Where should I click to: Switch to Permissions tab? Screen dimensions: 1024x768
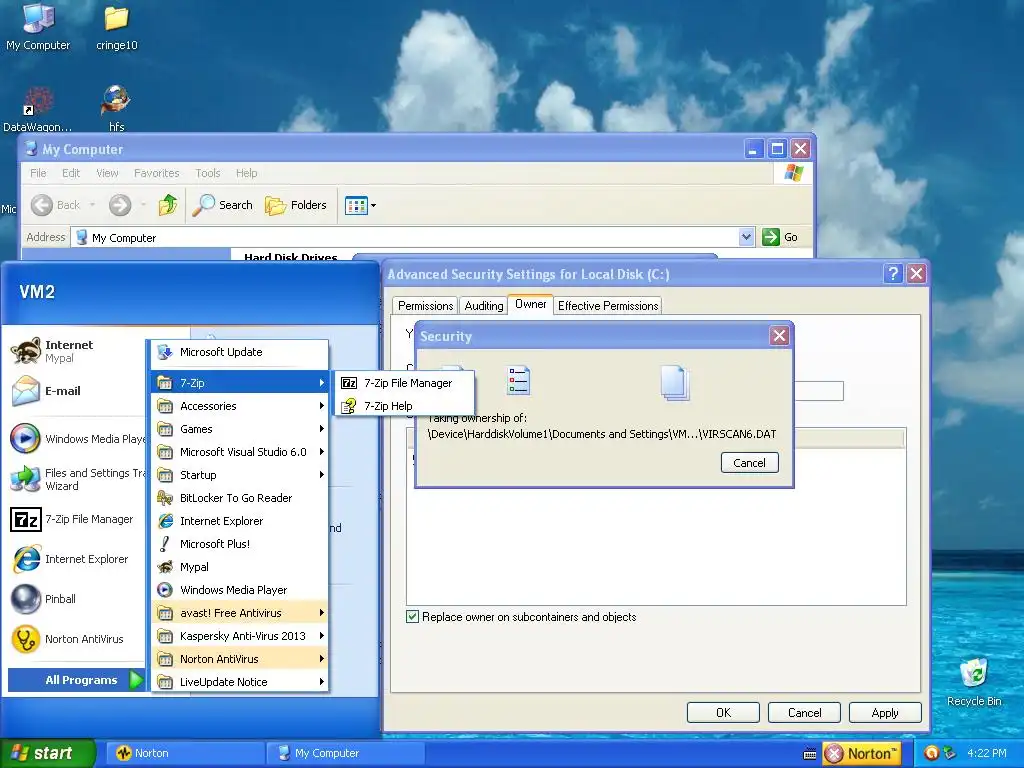point(425,306)
